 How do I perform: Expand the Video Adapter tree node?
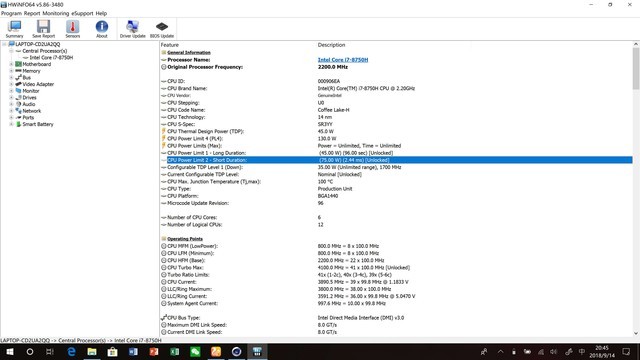(11, 84)
